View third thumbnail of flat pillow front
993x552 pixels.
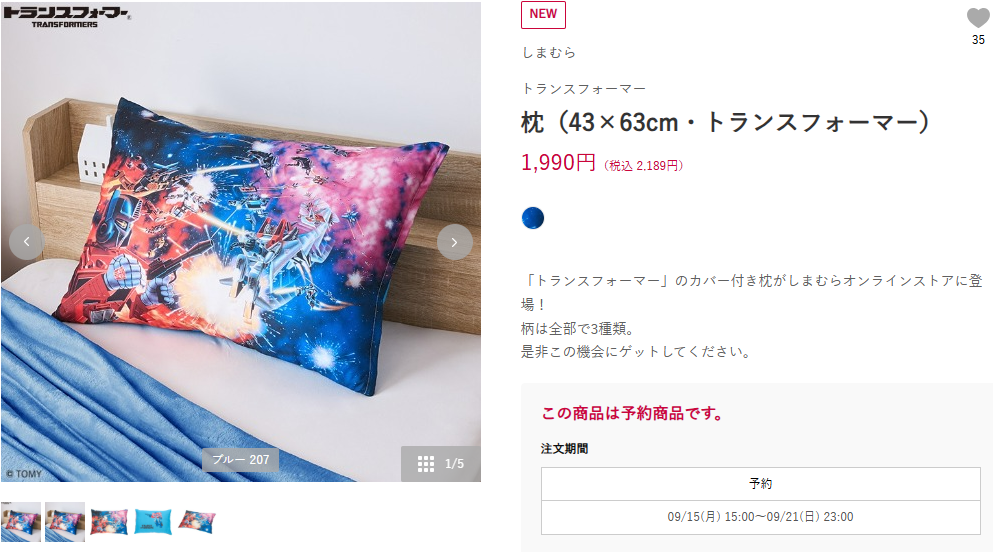click(109, 522)
